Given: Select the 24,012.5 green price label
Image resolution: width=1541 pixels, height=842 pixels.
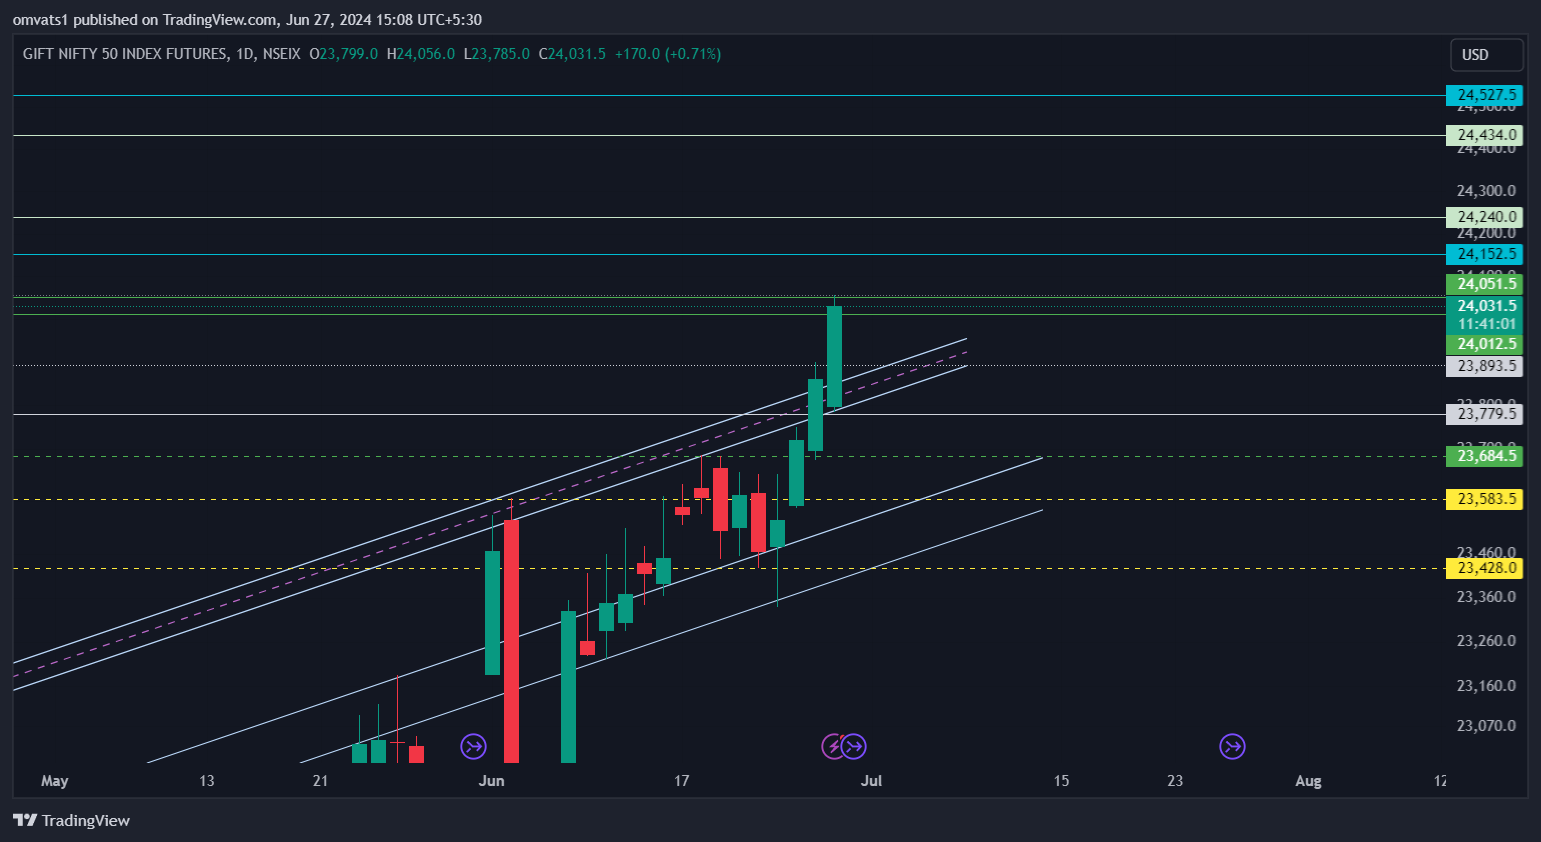Looking at the screenshot, I should (1485, 344).
